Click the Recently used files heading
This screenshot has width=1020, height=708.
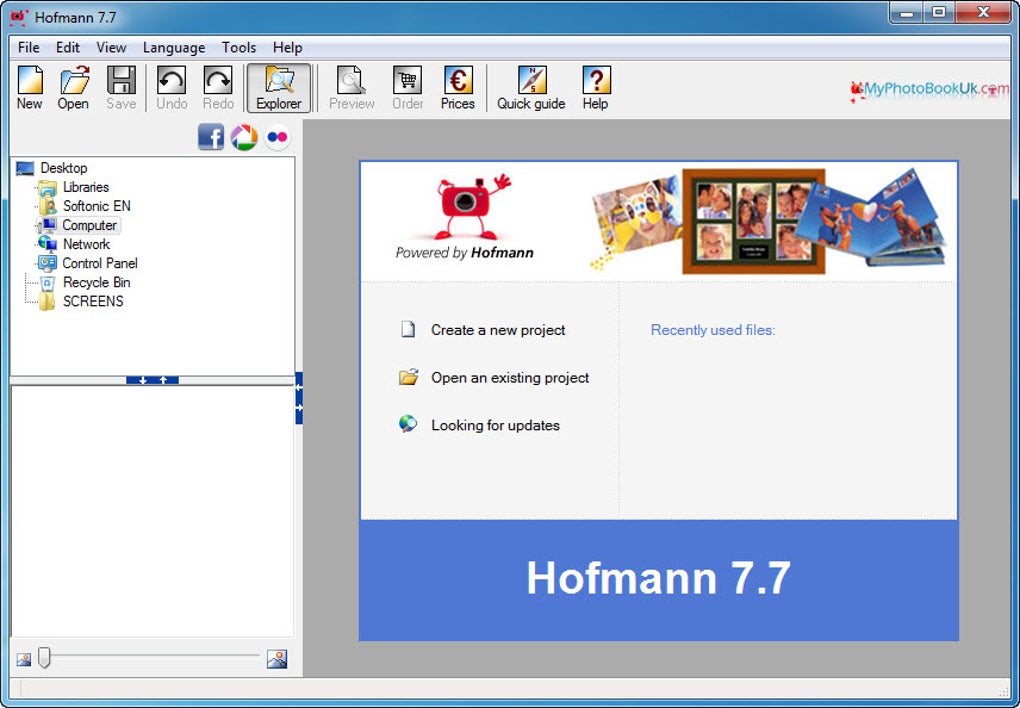click(713, 330)
